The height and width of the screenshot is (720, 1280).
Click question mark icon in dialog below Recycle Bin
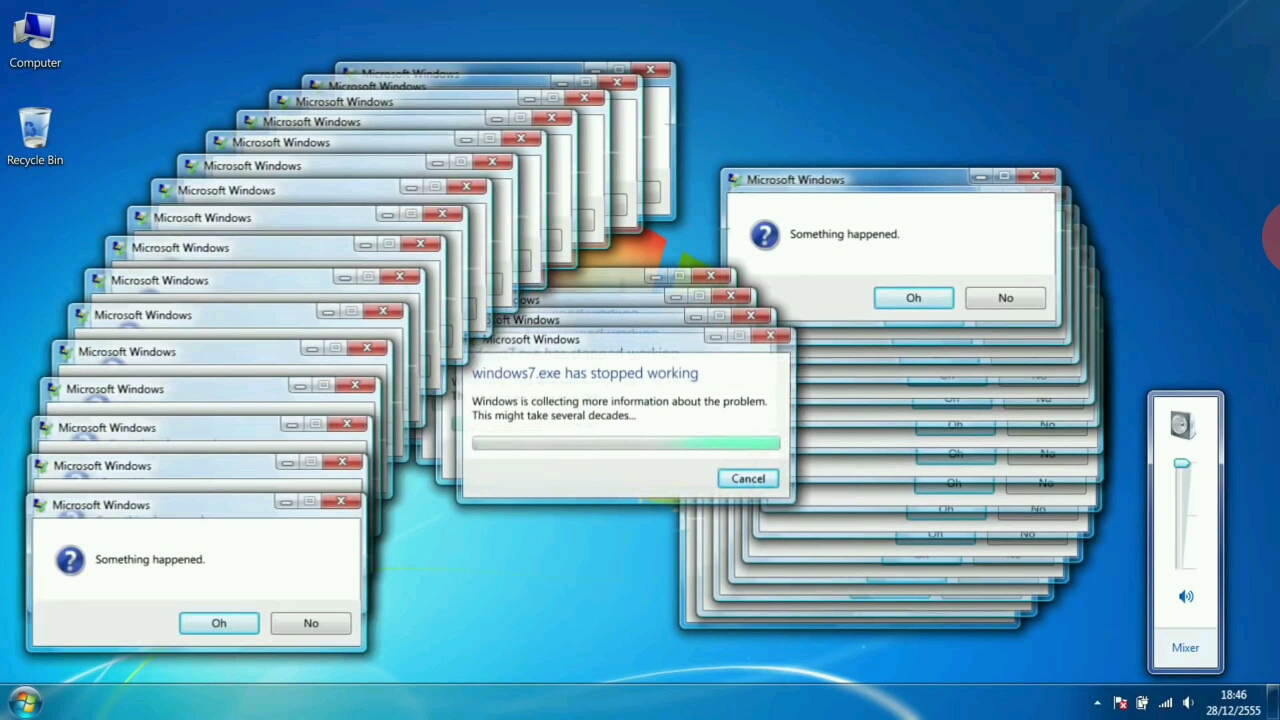pos(70,560)
